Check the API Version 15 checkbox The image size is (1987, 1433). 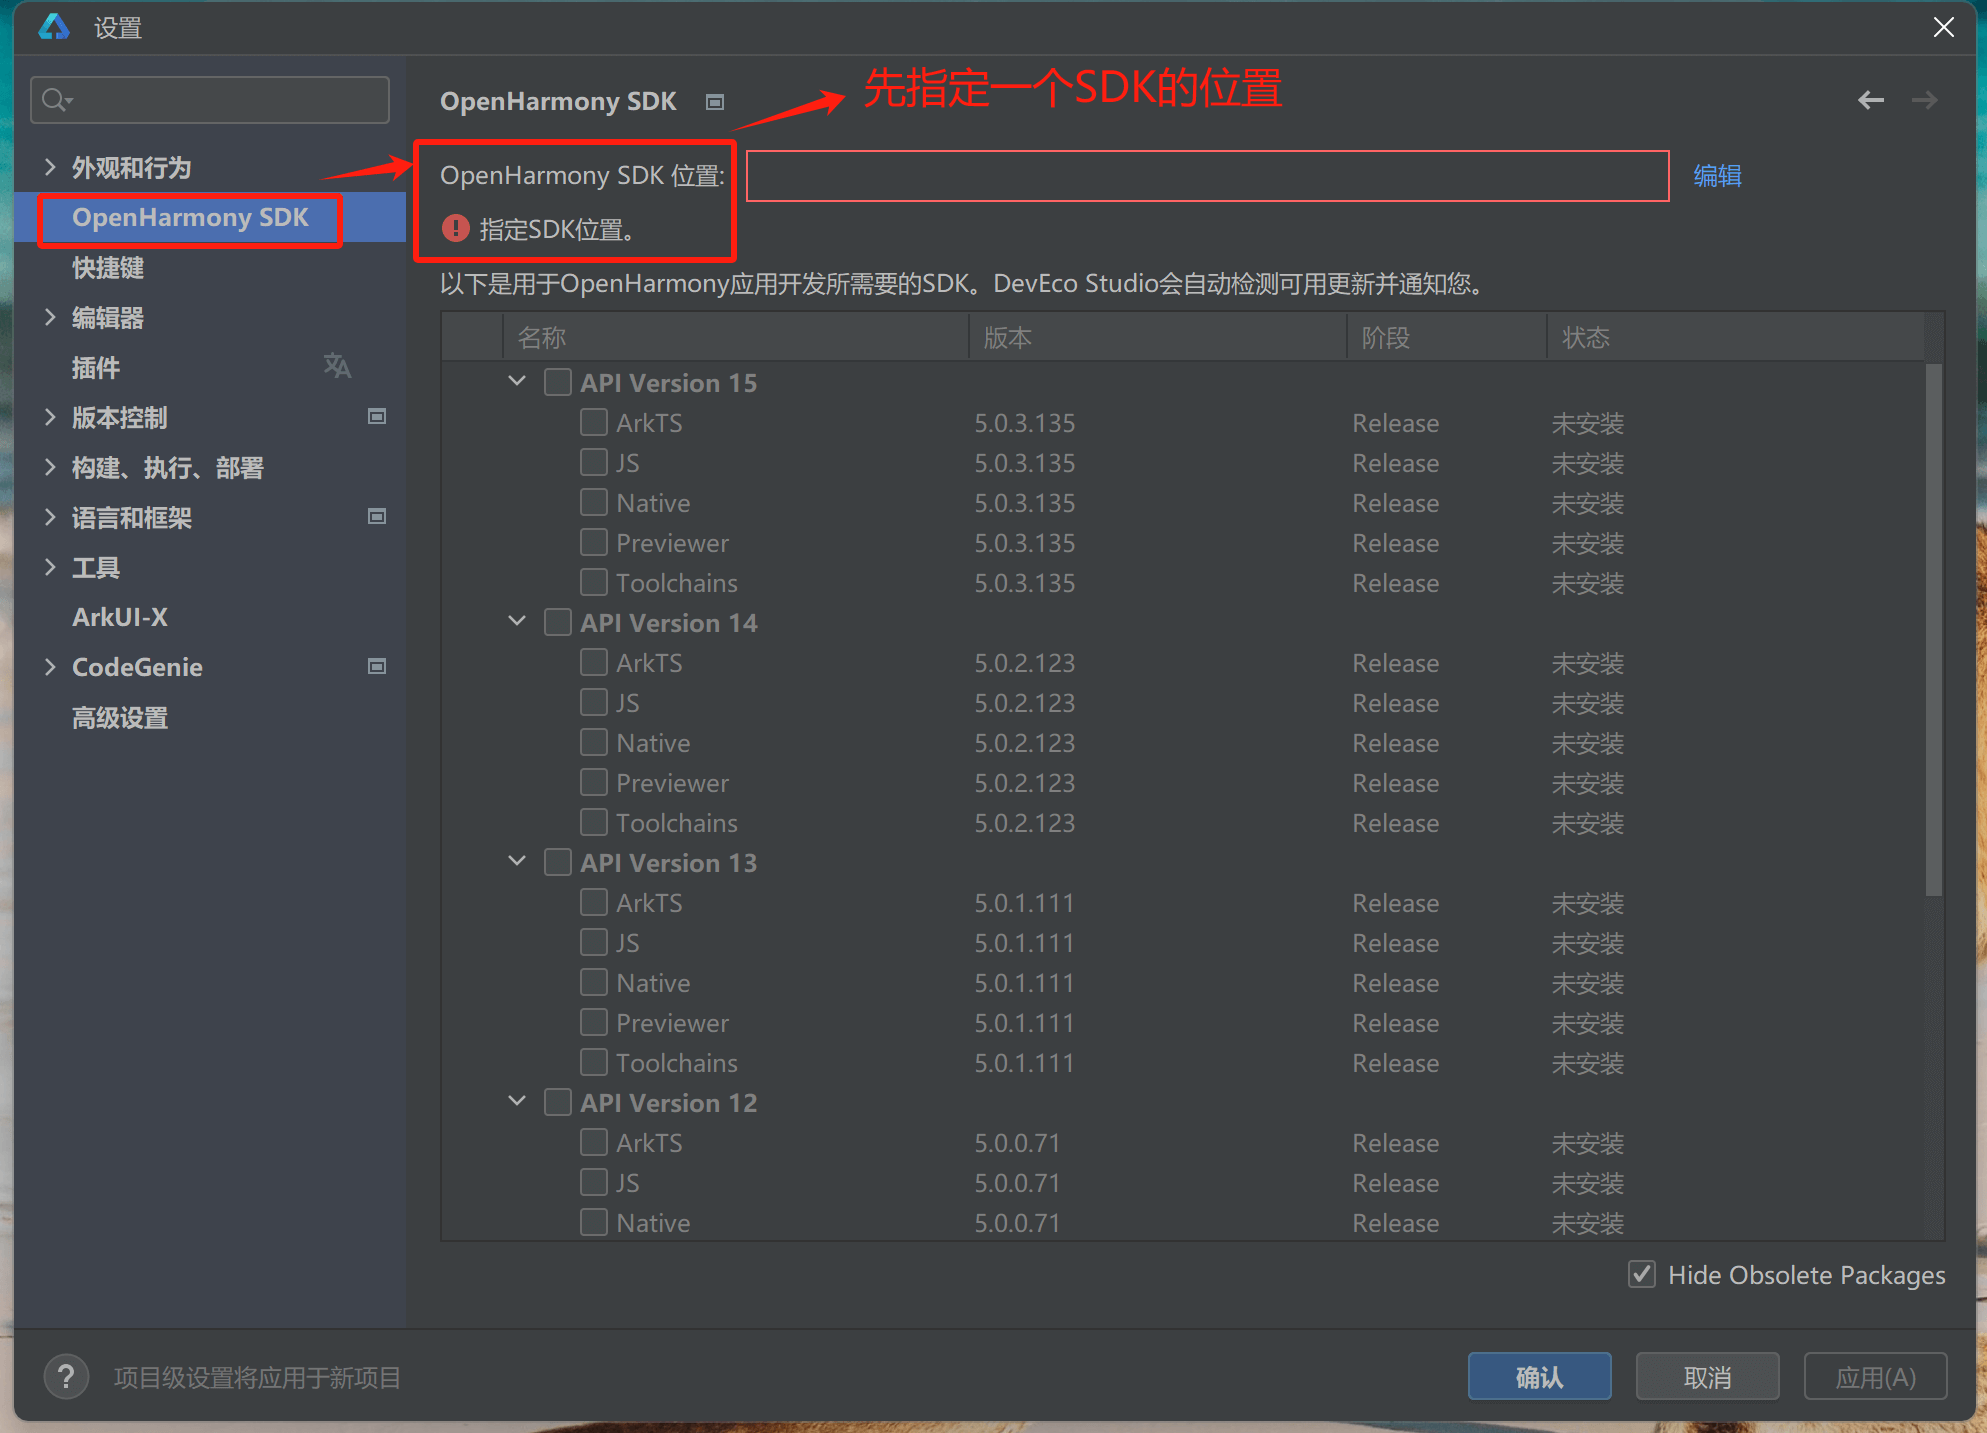(x=558, y=382)
